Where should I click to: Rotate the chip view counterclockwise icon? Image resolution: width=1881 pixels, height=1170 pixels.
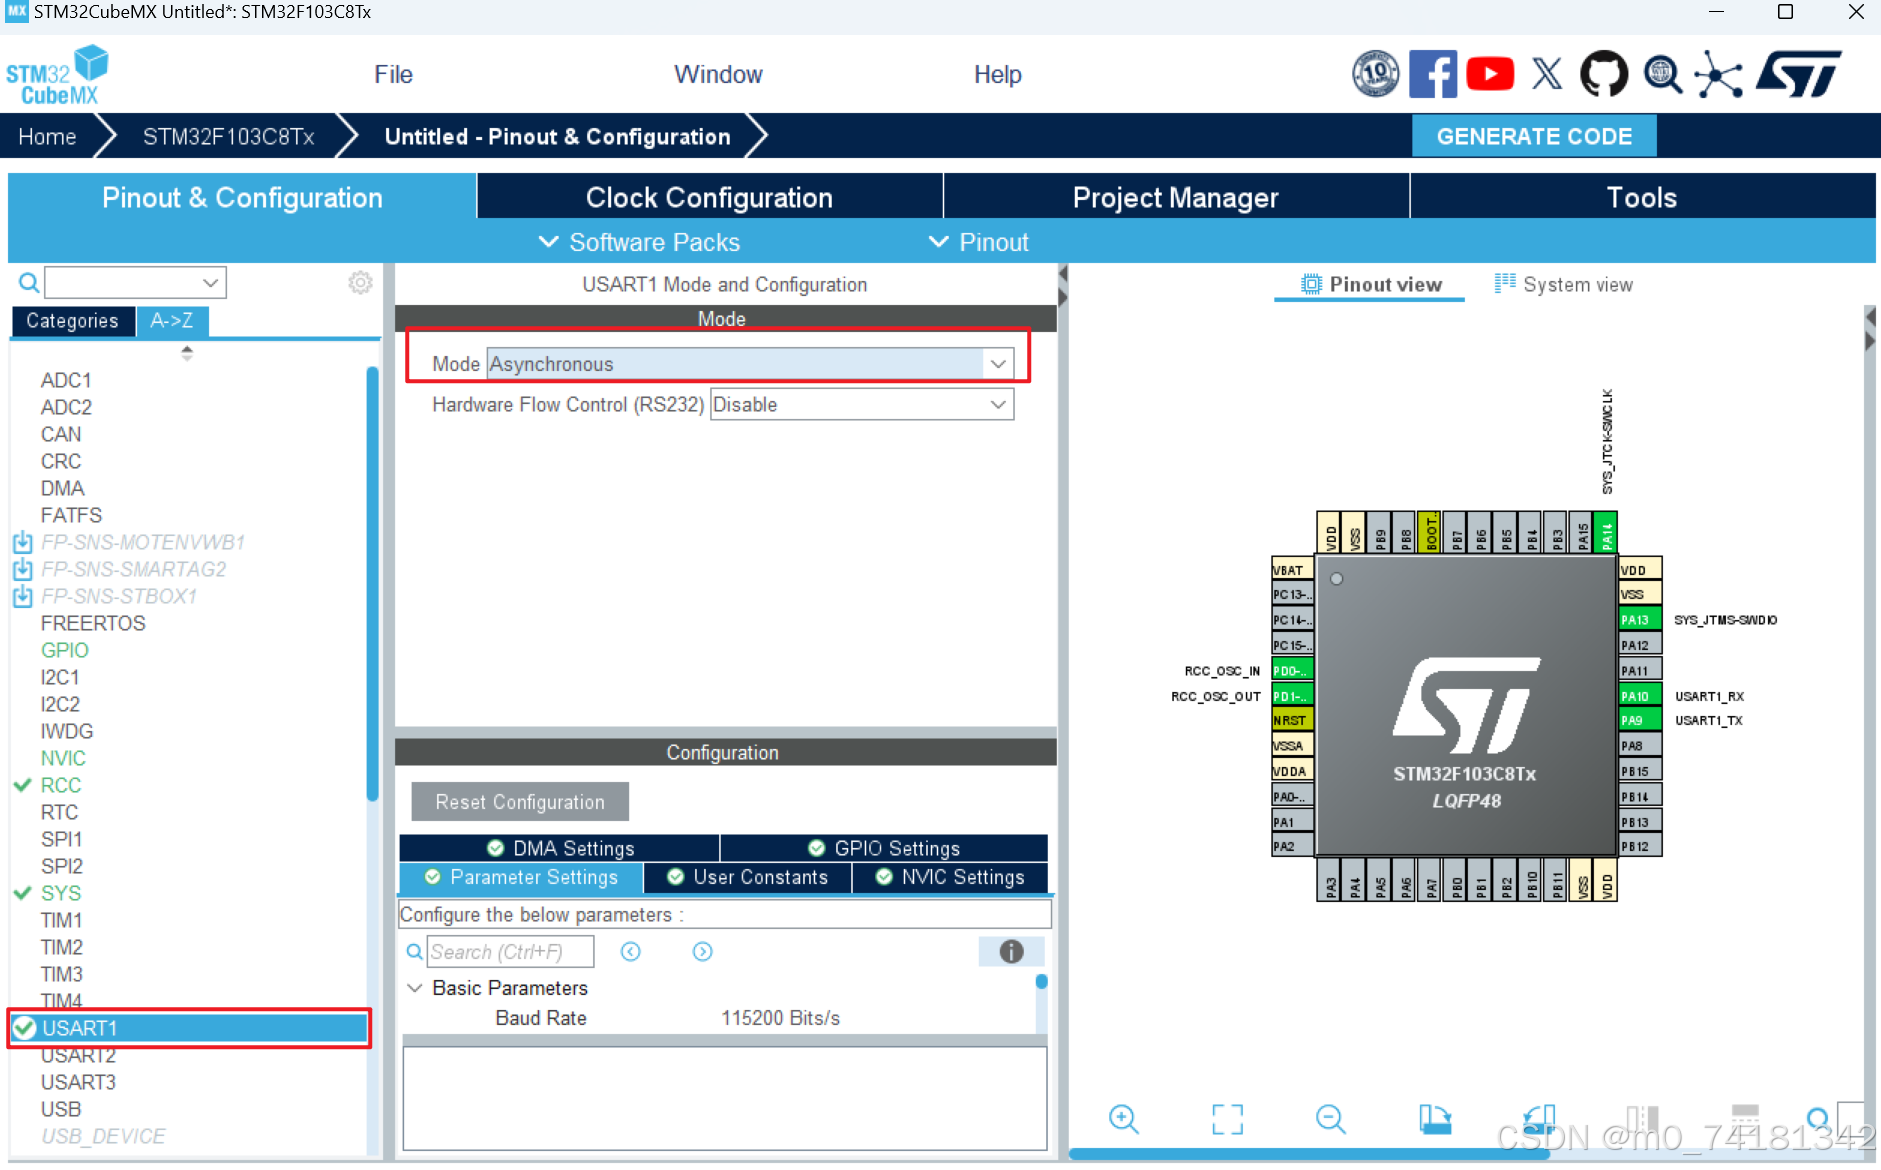1539,1119
